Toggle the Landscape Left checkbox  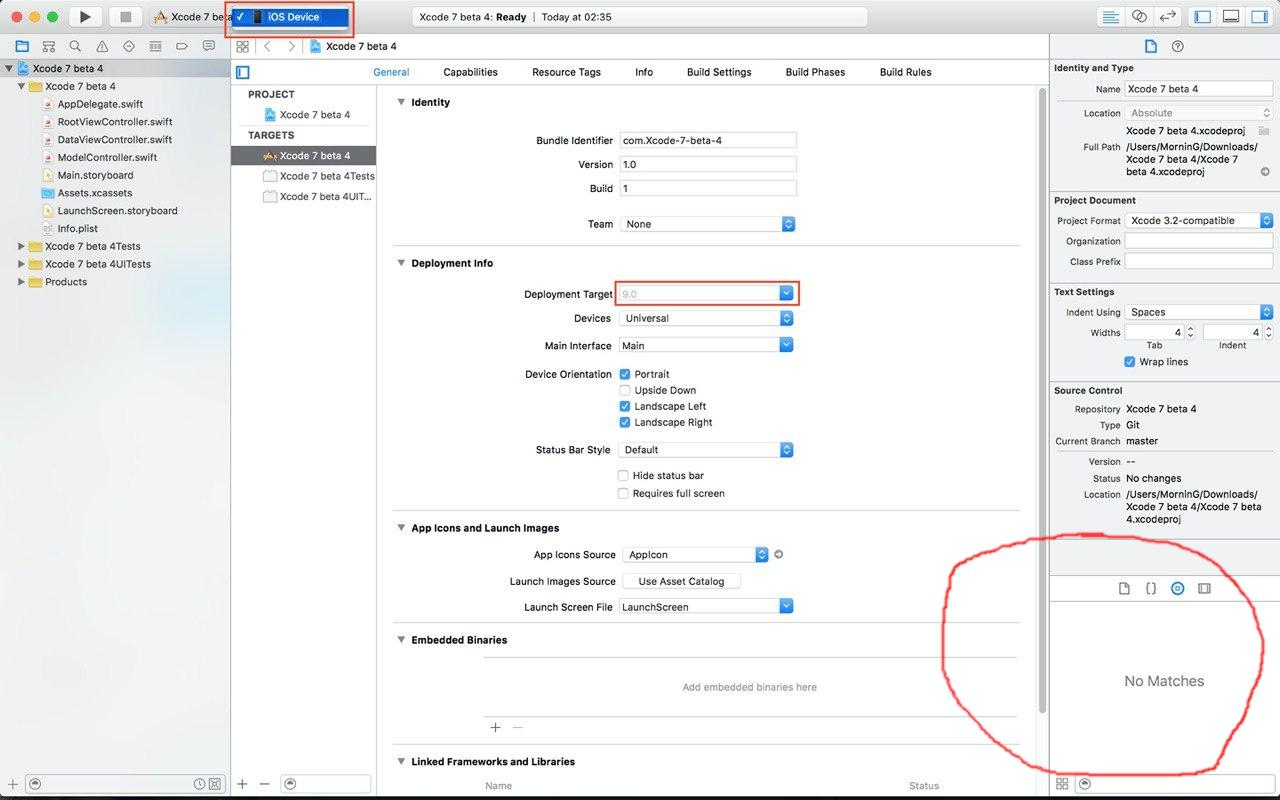625,406
